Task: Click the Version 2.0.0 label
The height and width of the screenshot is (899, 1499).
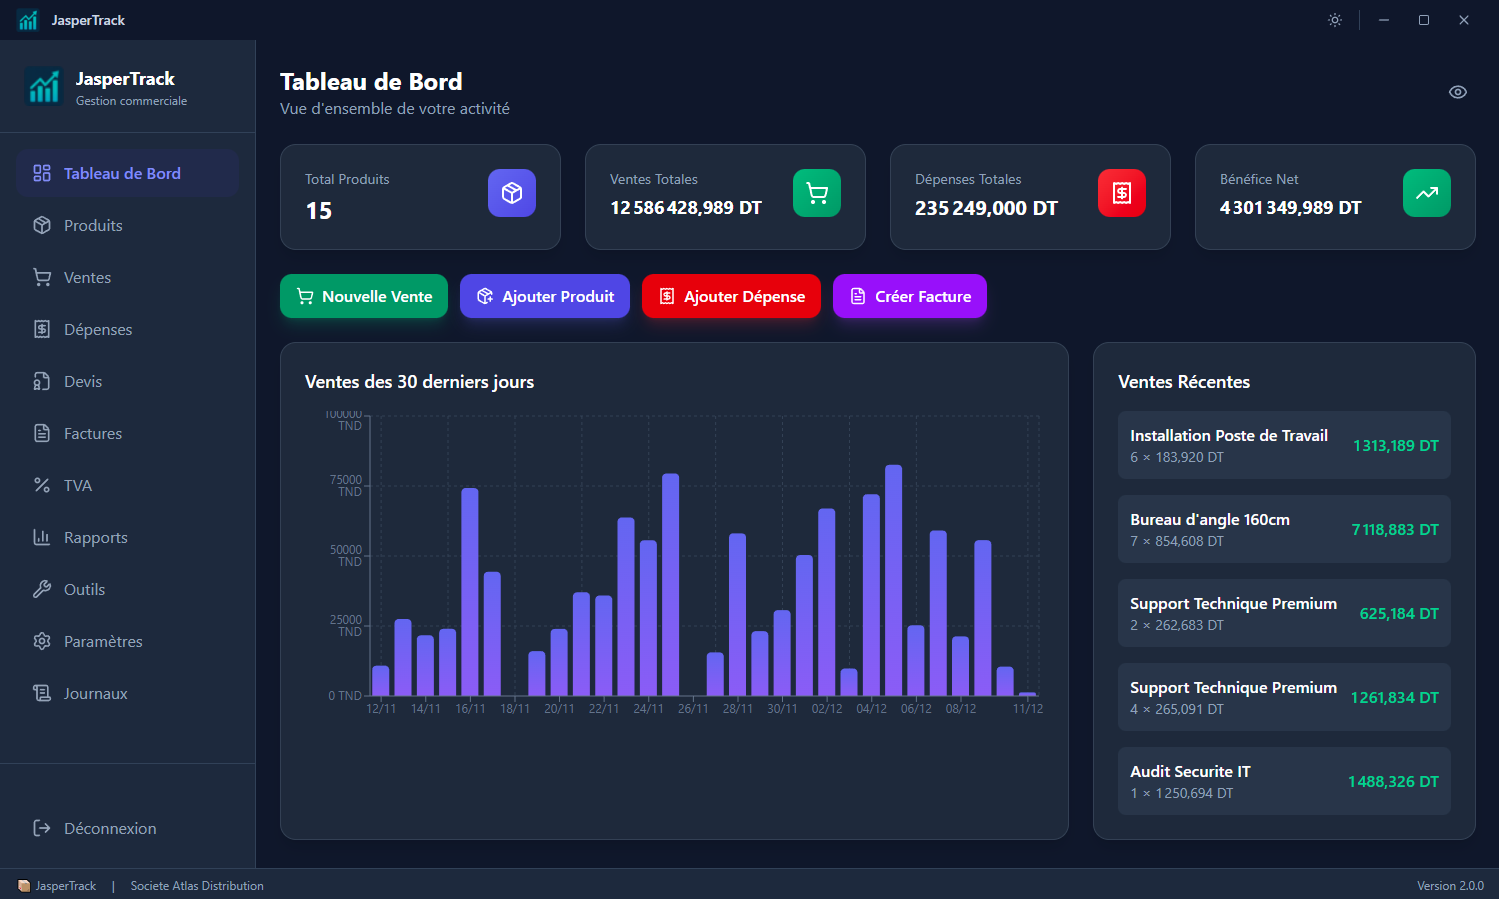Action: pos(1450,886)
